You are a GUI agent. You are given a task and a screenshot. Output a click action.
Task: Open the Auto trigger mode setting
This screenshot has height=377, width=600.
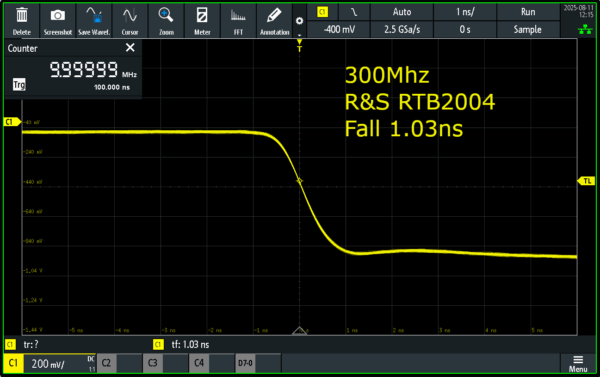point(402,12)
